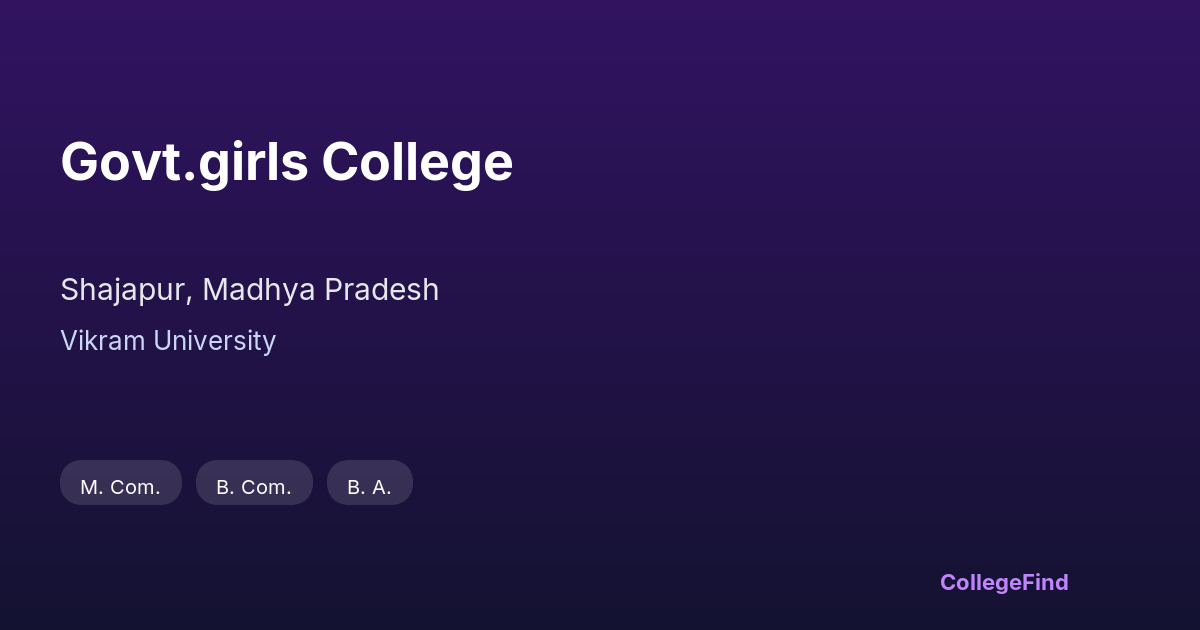The width and height of the screenshot is (1200, 630).
Task: Choose the B. A. course tag
Action: point(369,486)
